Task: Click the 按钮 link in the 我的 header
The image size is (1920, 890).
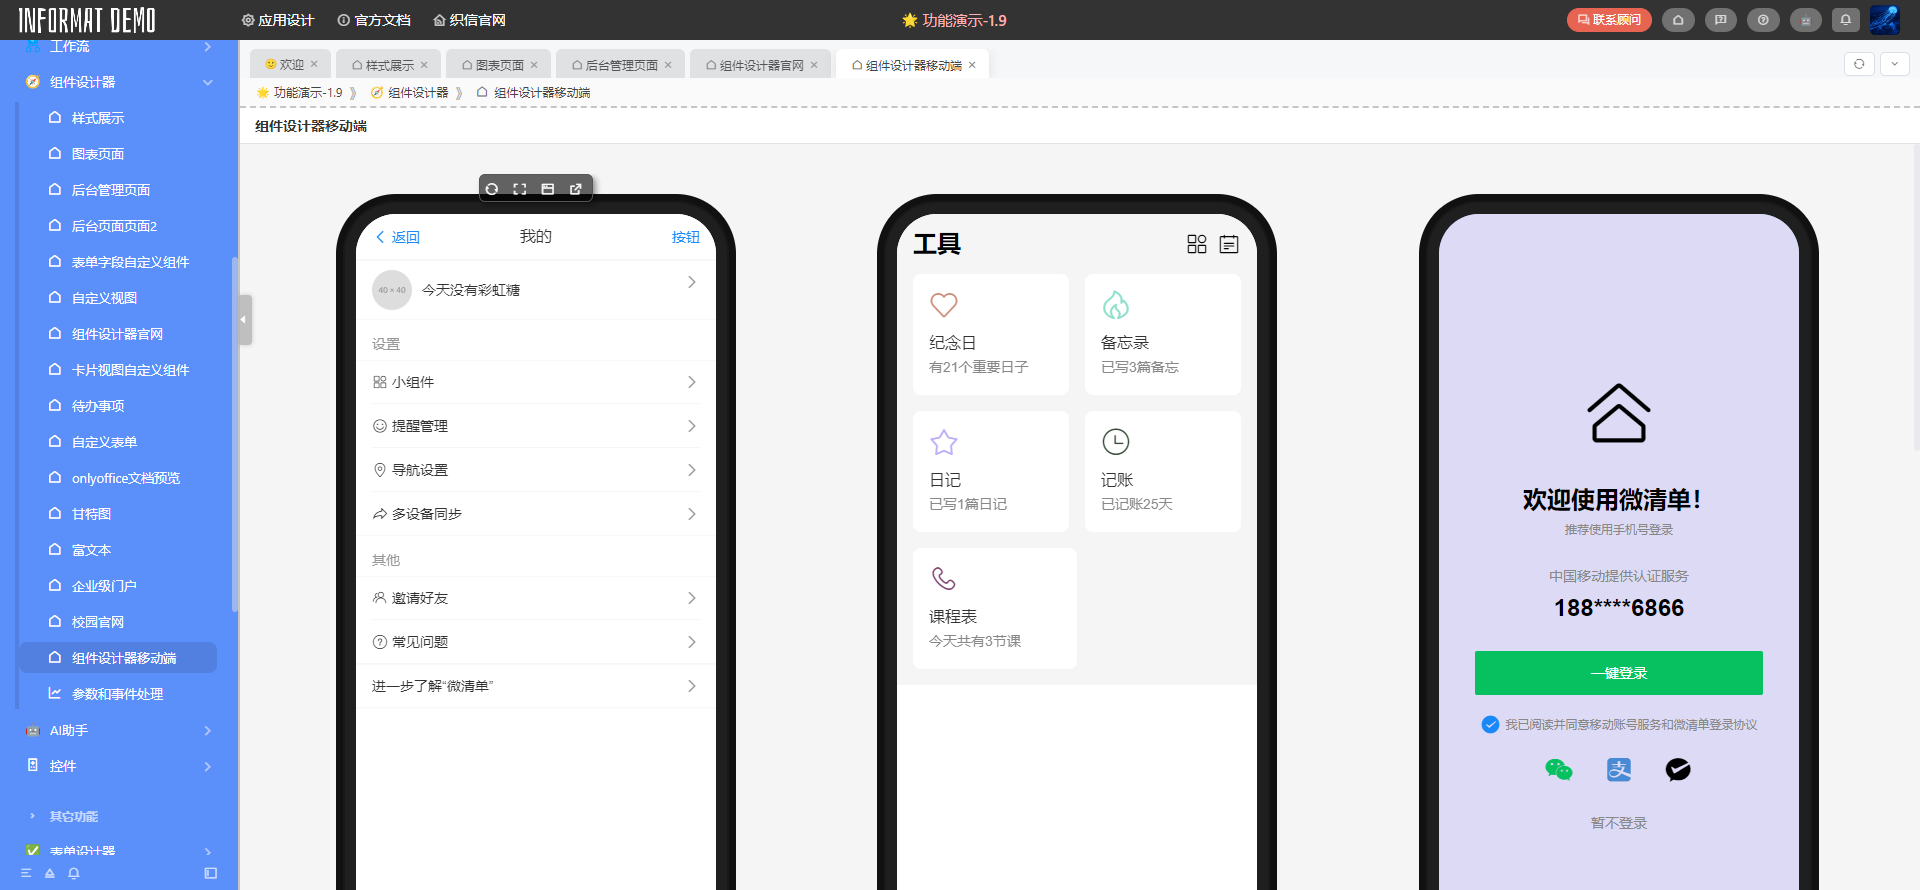Action: pyautogui.click(x=686, y=237)
